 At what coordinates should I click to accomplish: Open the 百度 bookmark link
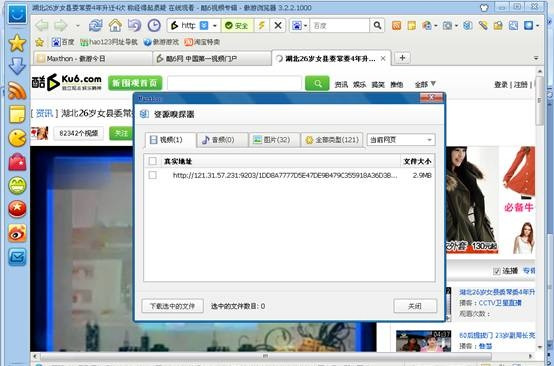click(63, 42)
